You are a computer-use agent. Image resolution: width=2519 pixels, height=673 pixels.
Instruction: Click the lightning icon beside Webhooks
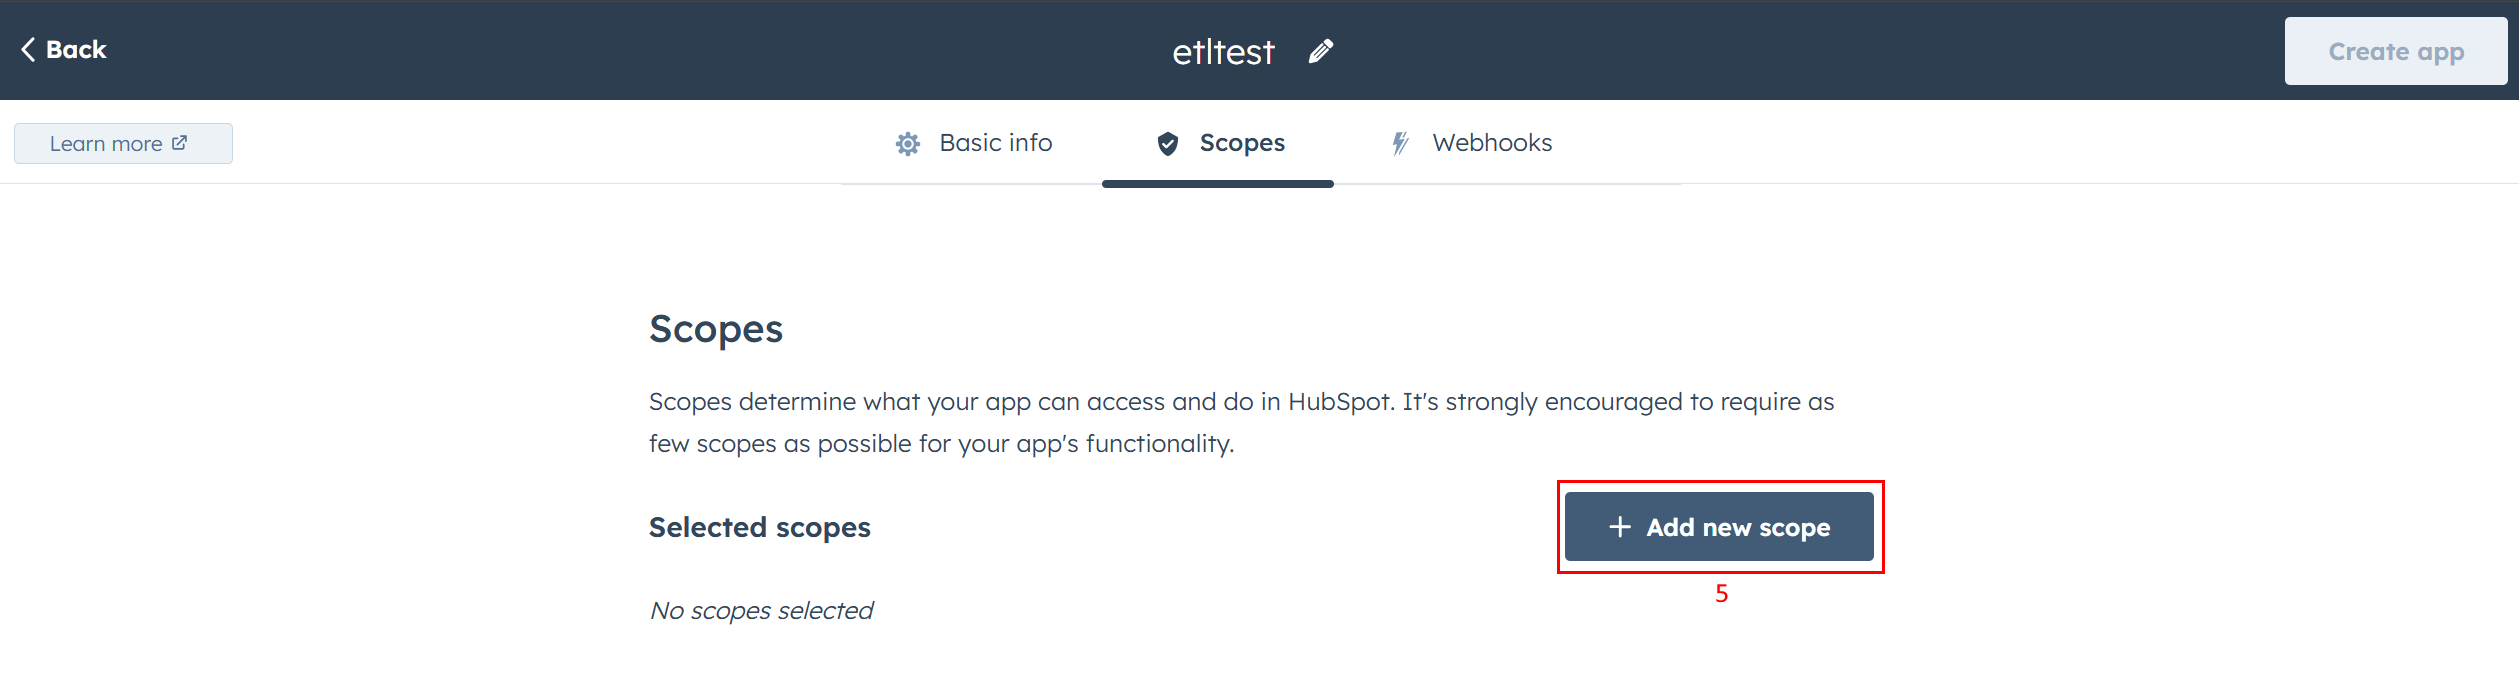pyautogui.click(x=1399, y=143)
